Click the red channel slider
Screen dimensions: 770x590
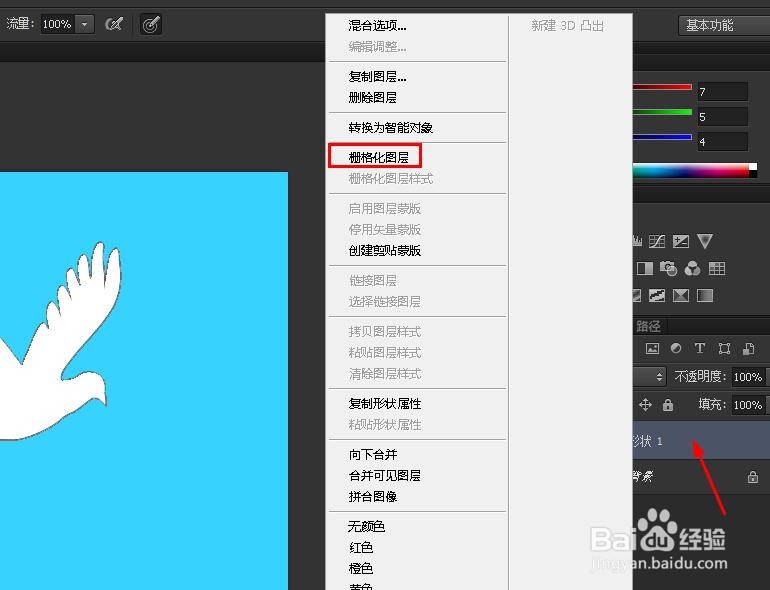click(662, 87)
